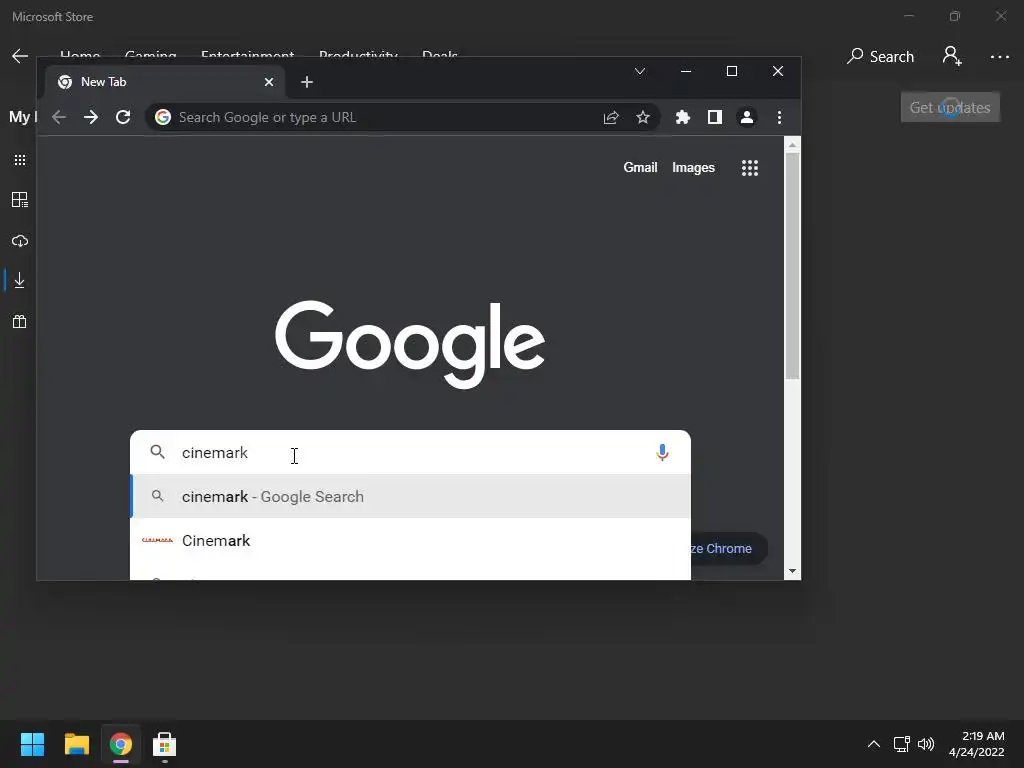This screenshot has width=1024, height=768.
Task: Select the Store downloads and updates icon
Action: [20, 280]
